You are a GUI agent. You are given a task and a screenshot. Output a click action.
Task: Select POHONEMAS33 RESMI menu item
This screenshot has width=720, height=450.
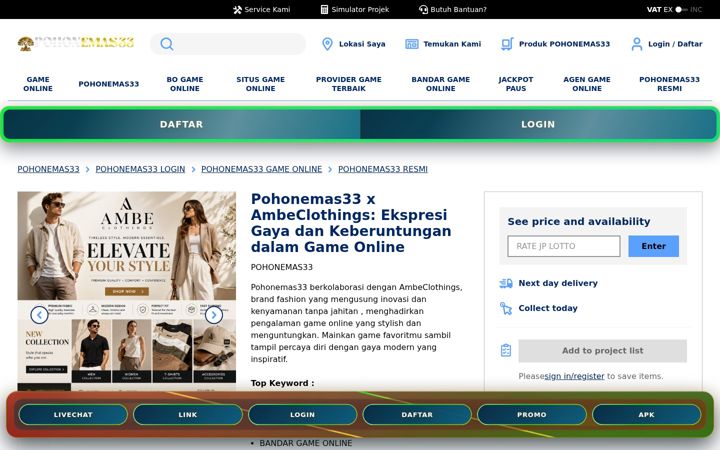(669, 84)
